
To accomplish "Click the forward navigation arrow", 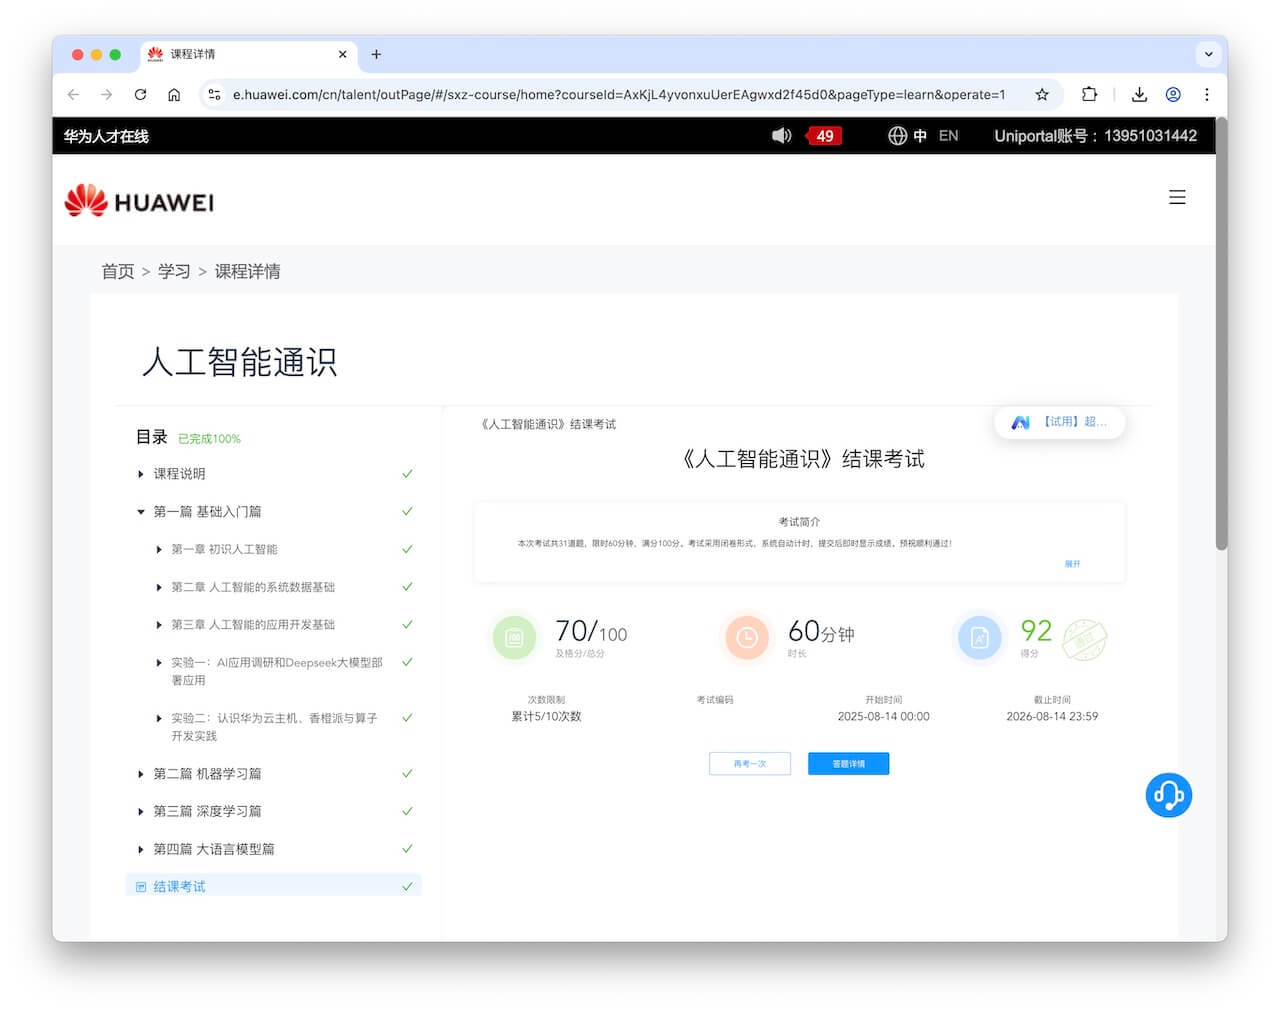I will click(107, 94).
